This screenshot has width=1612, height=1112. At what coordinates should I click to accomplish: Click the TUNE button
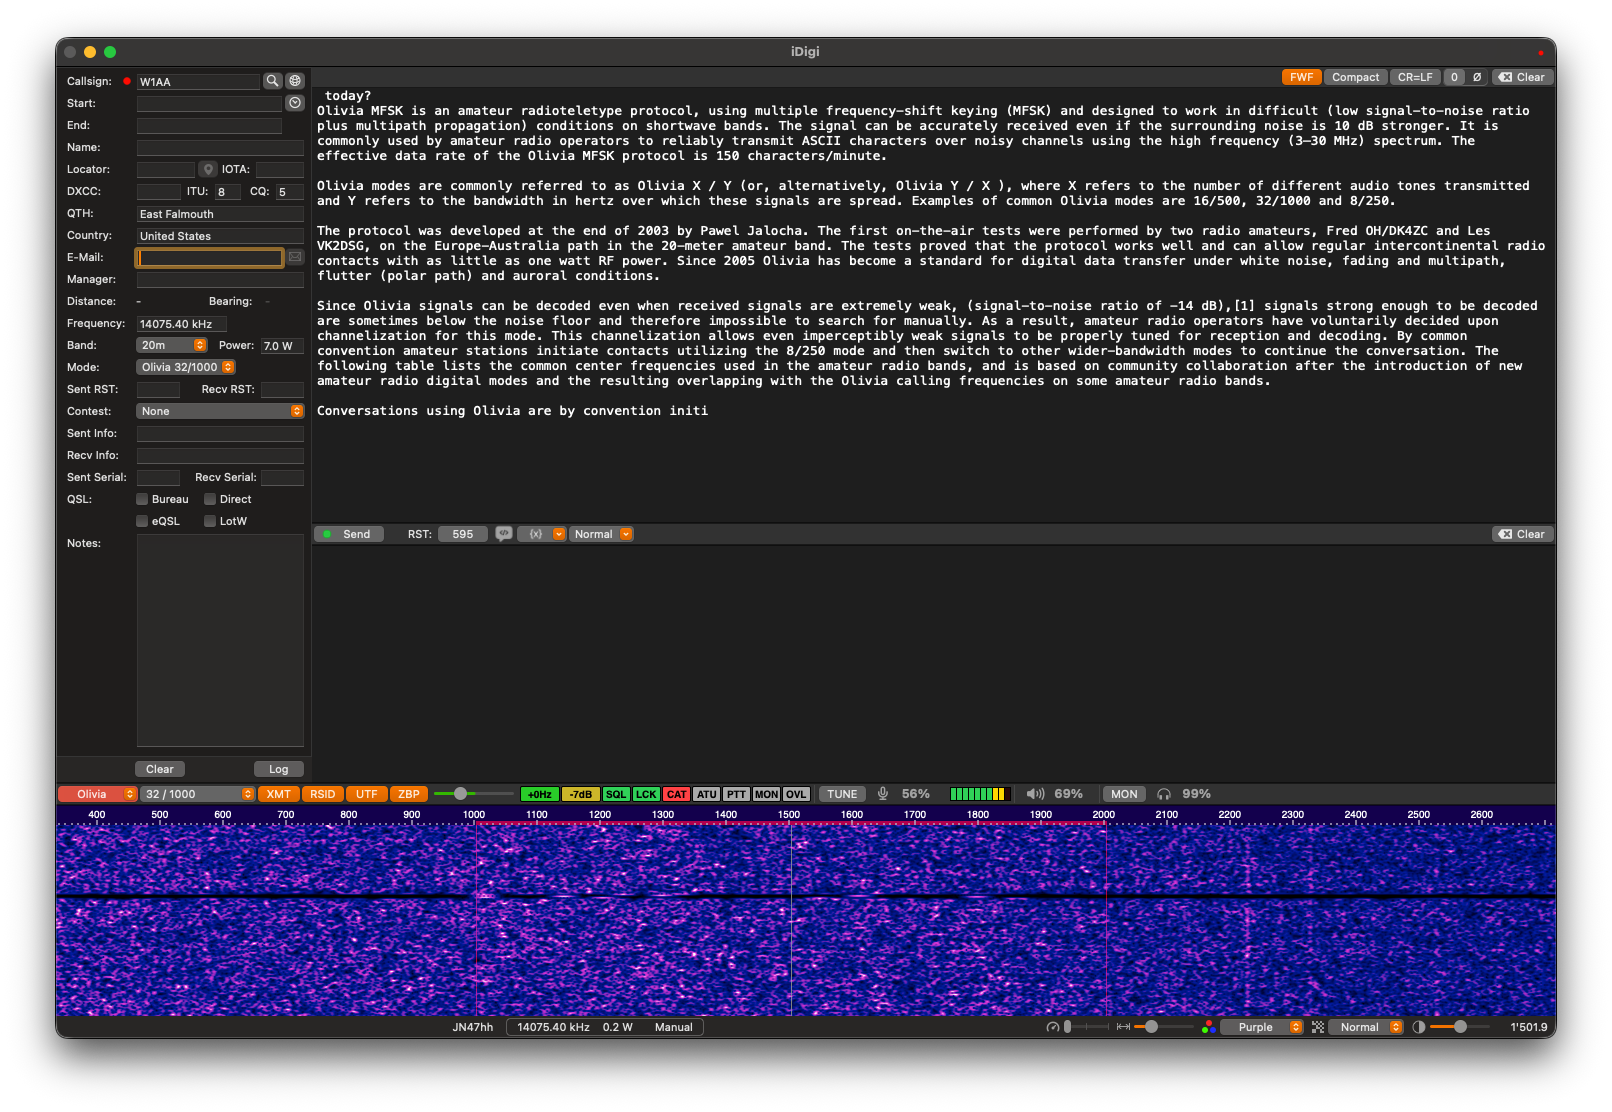click(842, 794)
